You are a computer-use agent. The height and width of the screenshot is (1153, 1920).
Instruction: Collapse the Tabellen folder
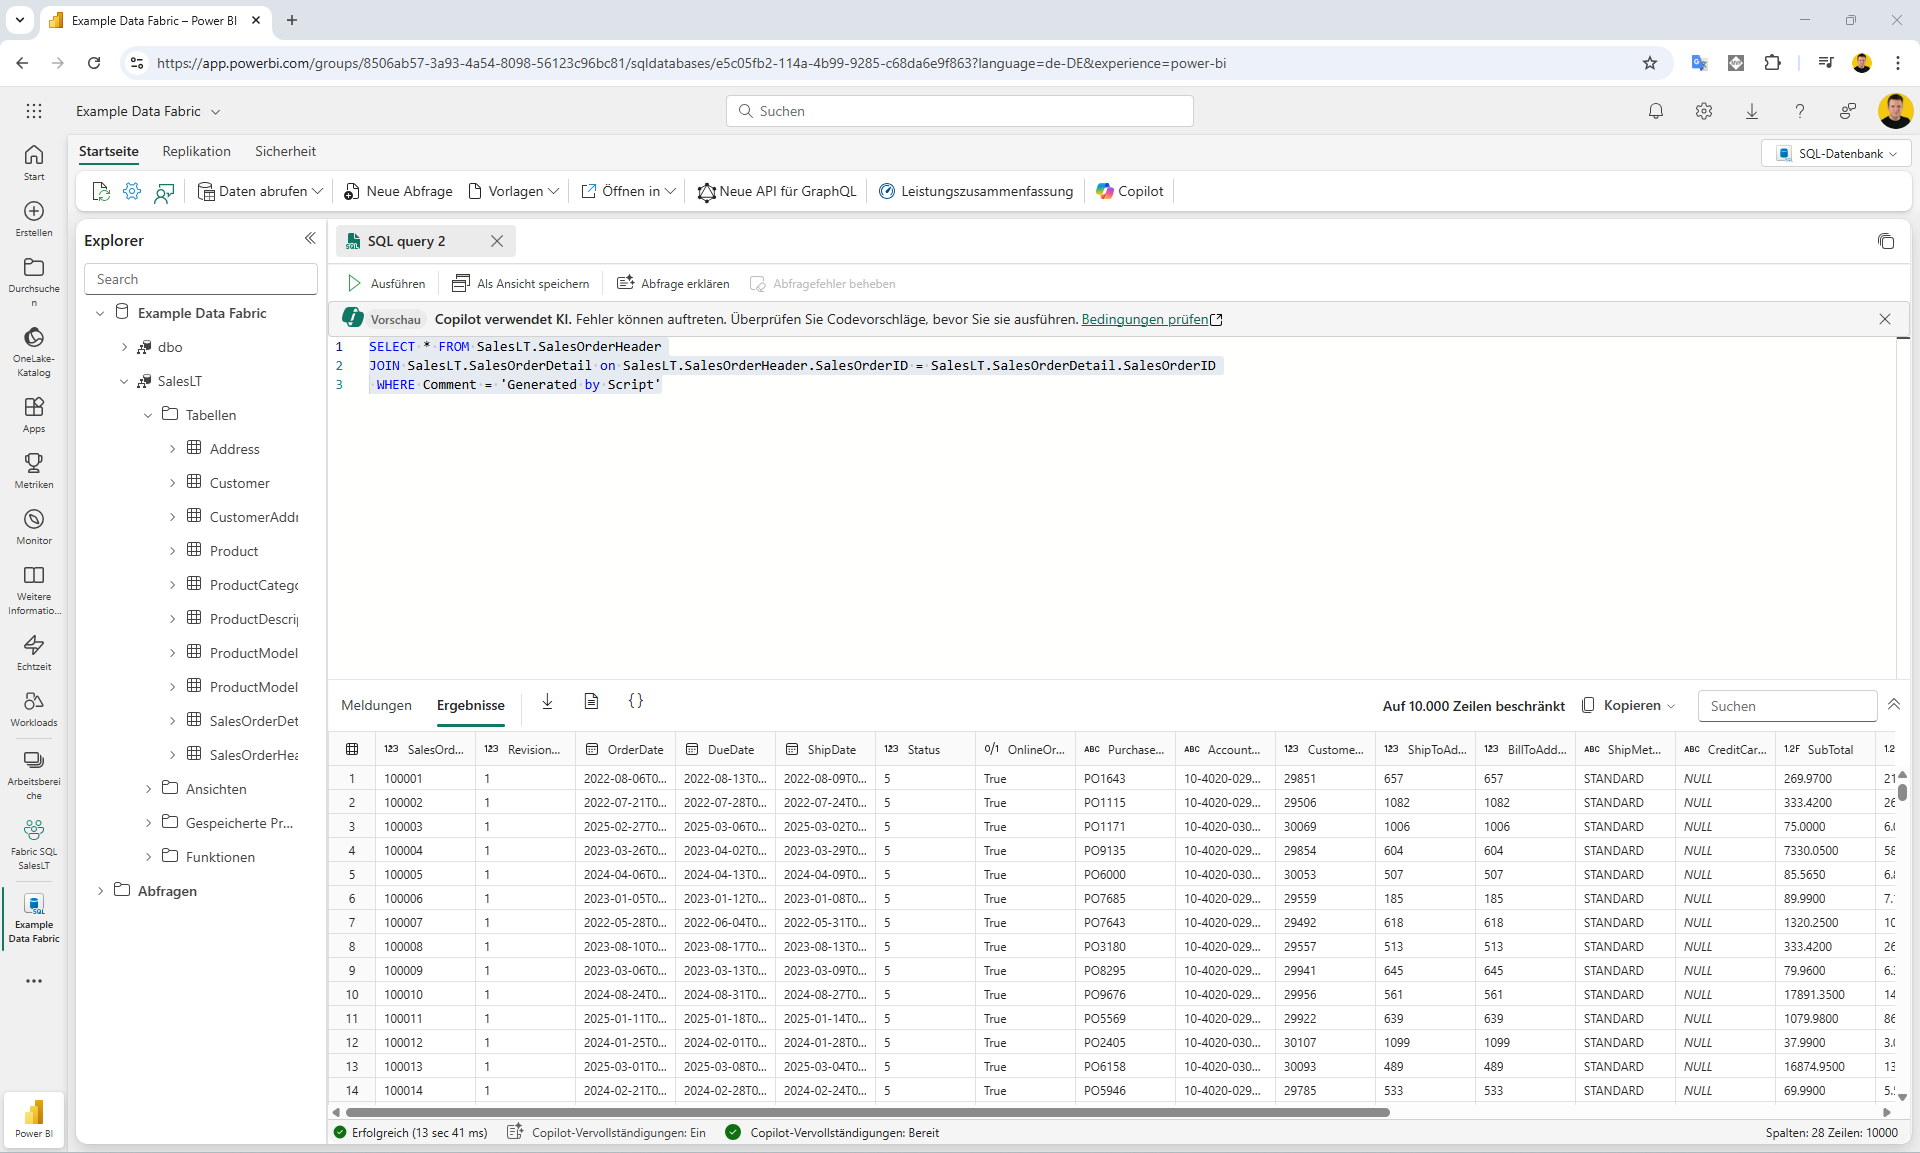pos(148,415)
